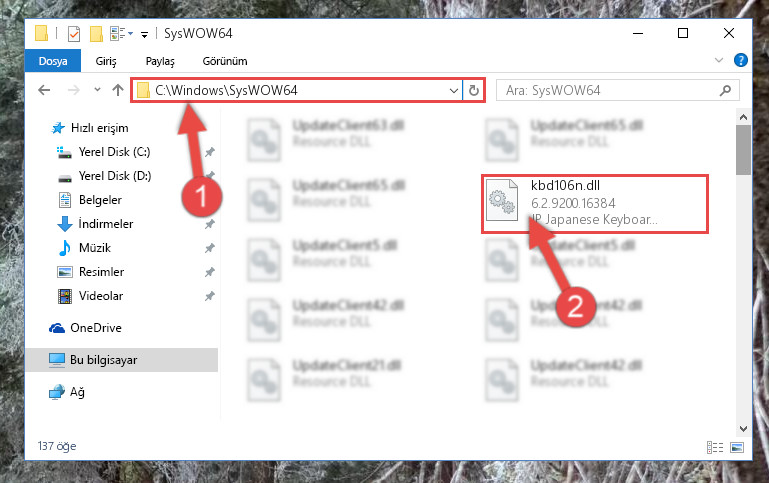Switch to Details view icon in status bar

(715, 447)
